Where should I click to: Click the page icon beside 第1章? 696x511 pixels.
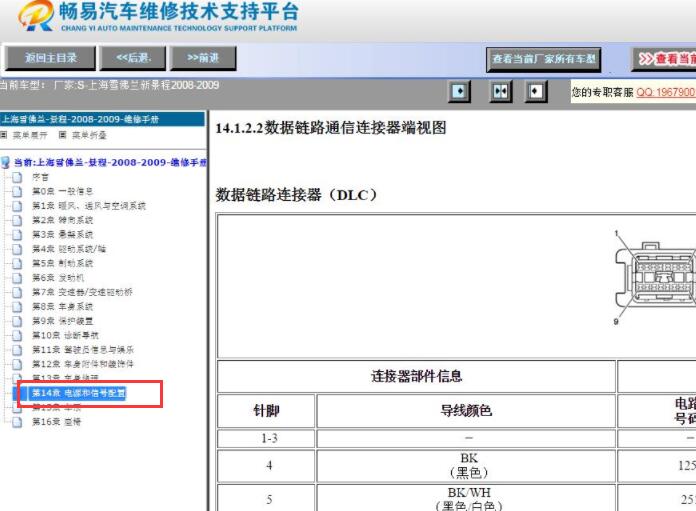pos(17,206)
